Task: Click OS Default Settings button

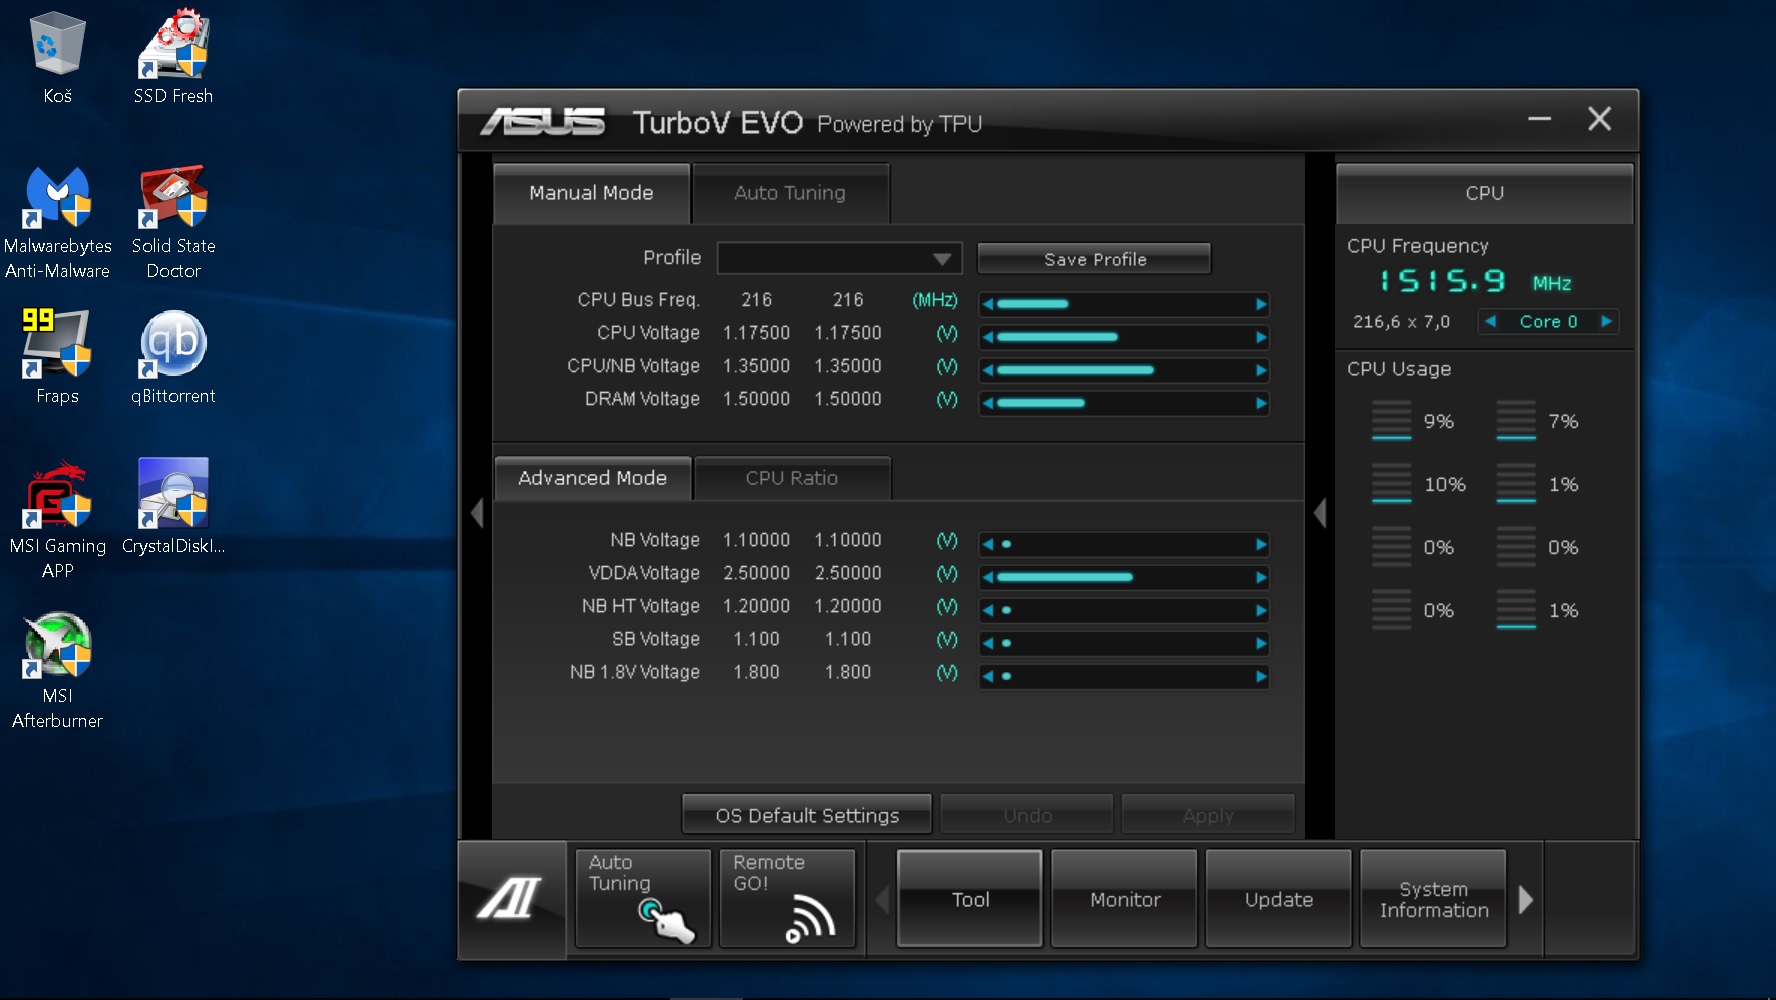Action: (807, 815)
